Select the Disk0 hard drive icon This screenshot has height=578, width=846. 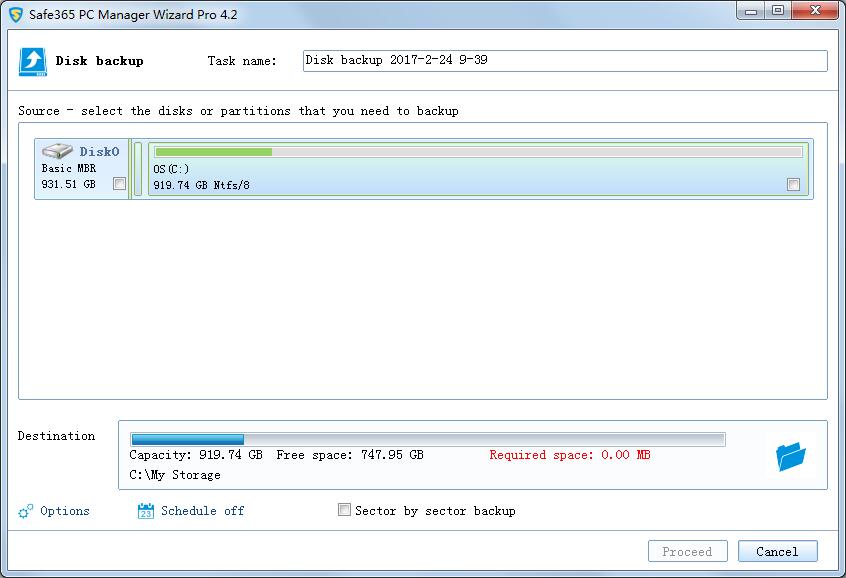[58, 152]
